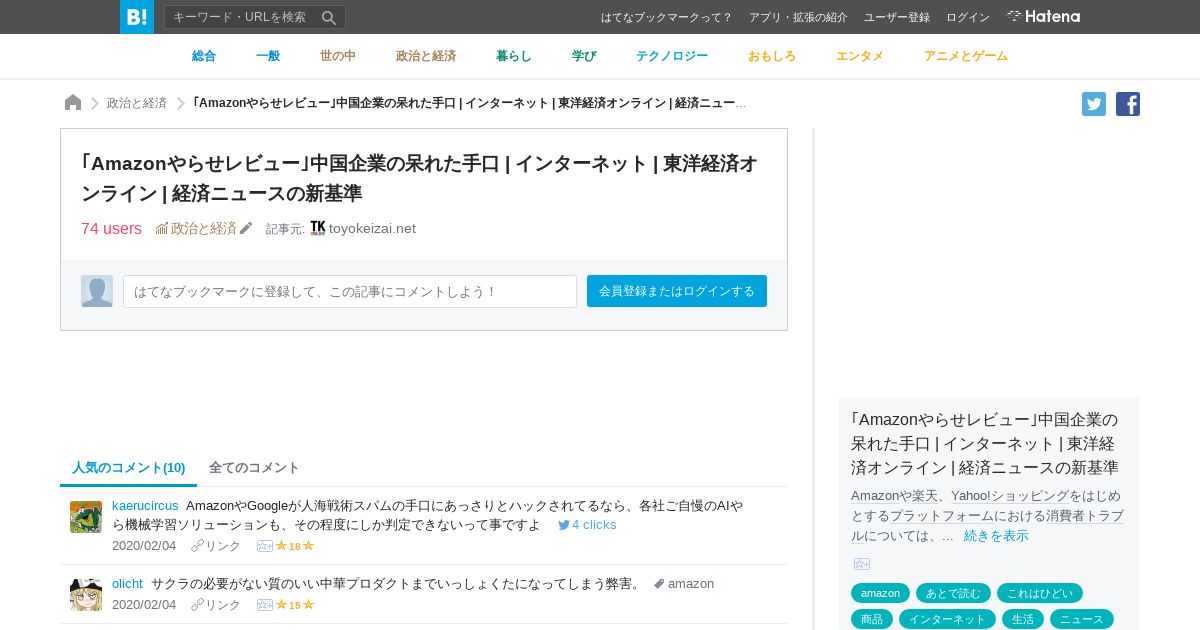
Task: Click 74 users count
Action: (x=111, y=228)
